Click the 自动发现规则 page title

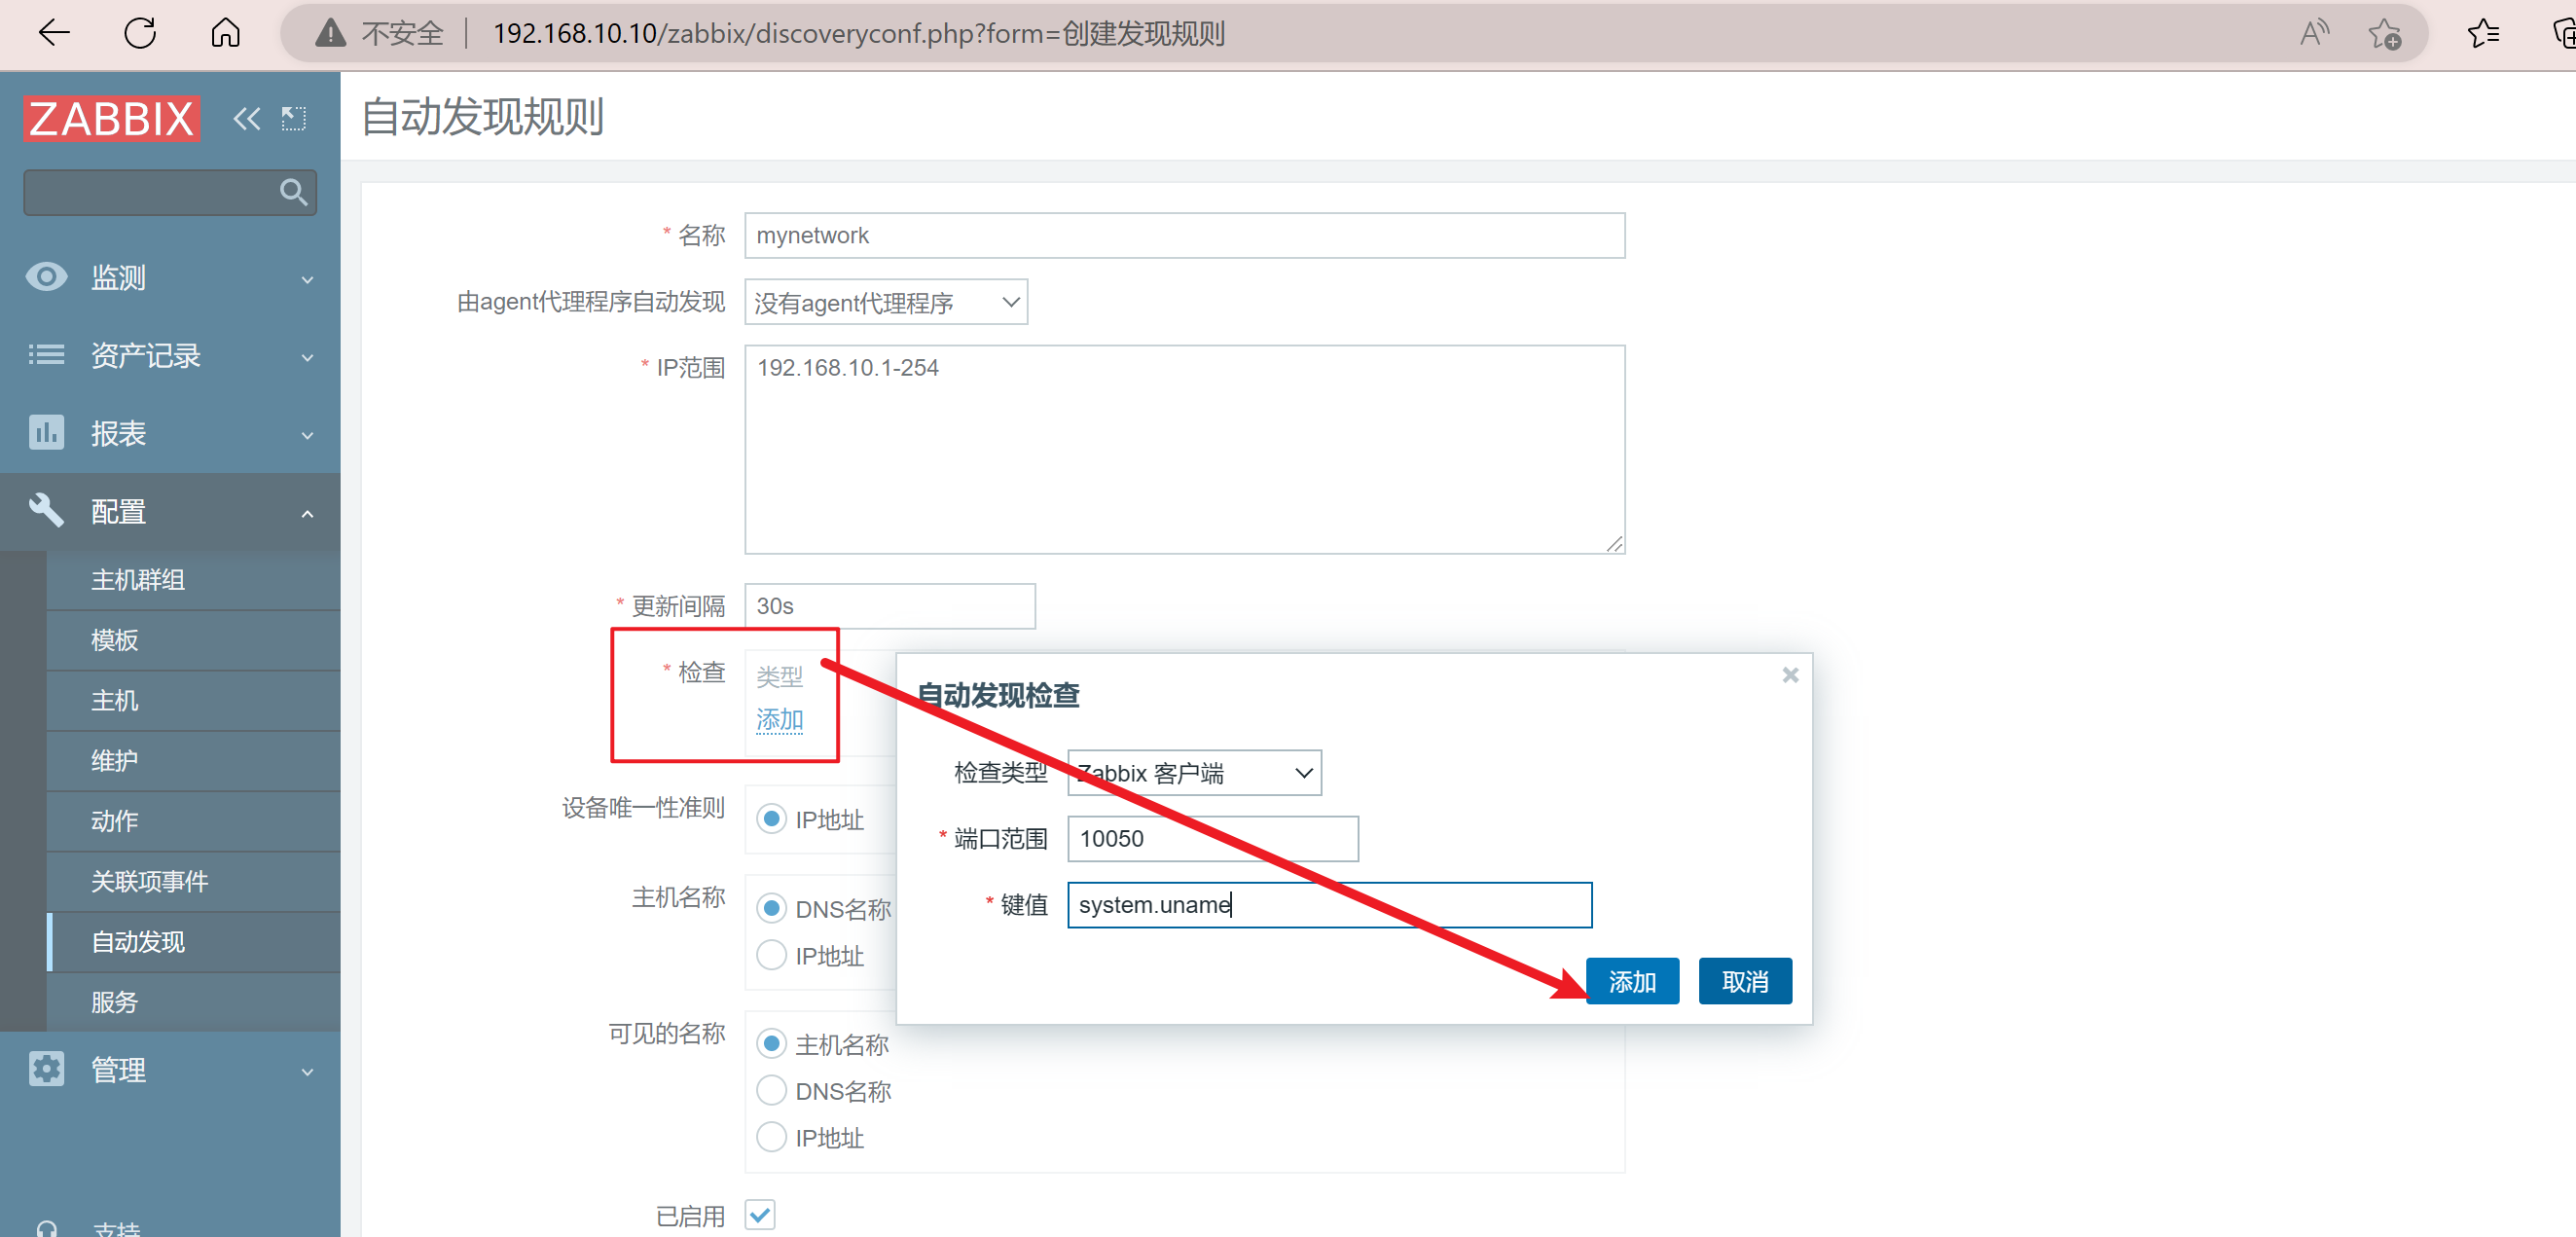point(482,117)
